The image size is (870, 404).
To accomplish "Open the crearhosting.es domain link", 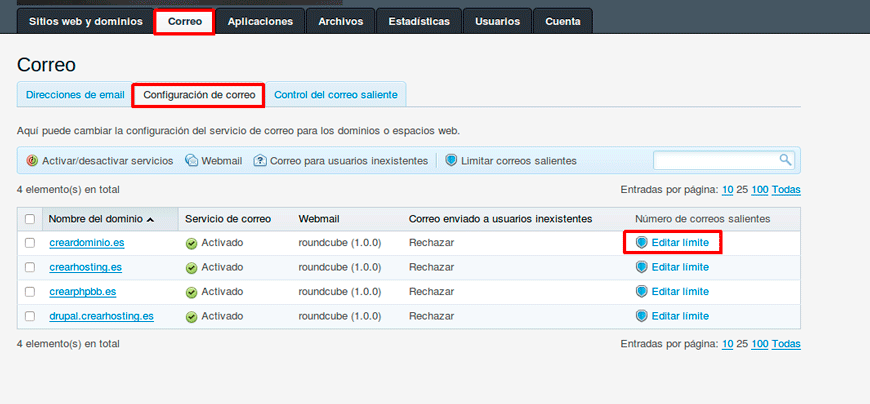I will click(85, 267).
